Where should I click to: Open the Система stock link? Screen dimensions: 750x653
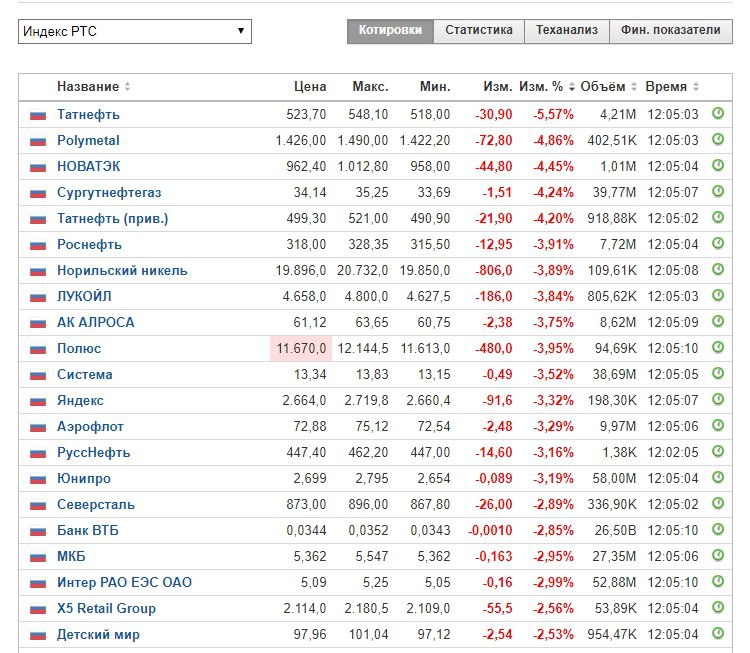coord(85,375)
